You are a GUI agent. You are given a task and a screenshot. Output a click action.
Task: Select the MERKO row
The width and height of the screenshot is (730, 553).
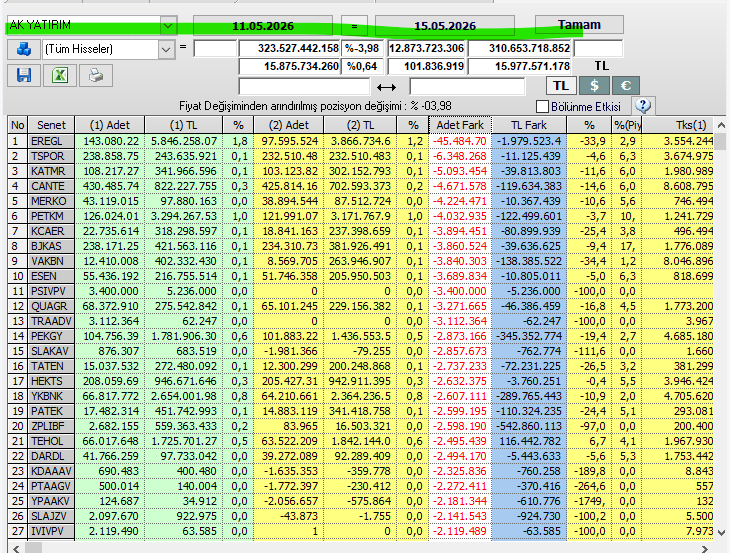pos(360,201)
